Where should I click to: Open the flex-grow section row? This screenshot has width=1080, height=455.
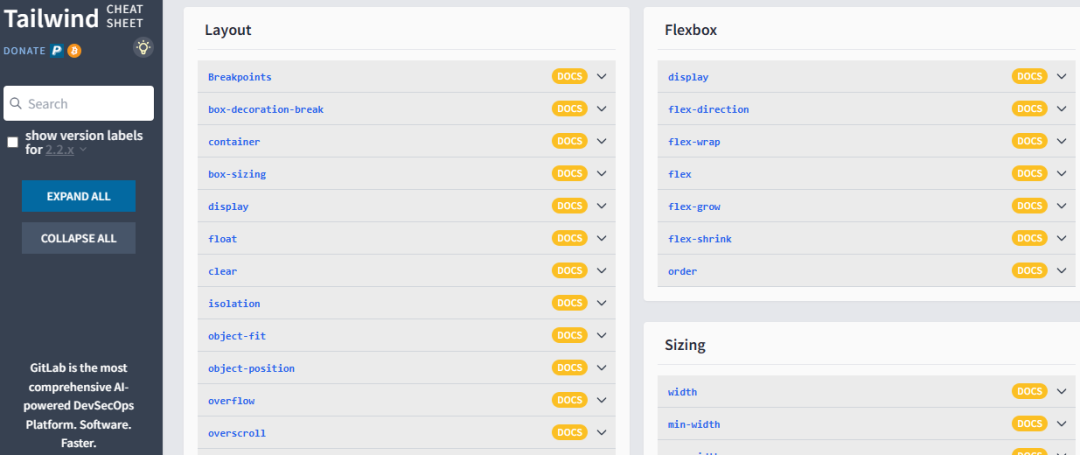tap(866, 206)
